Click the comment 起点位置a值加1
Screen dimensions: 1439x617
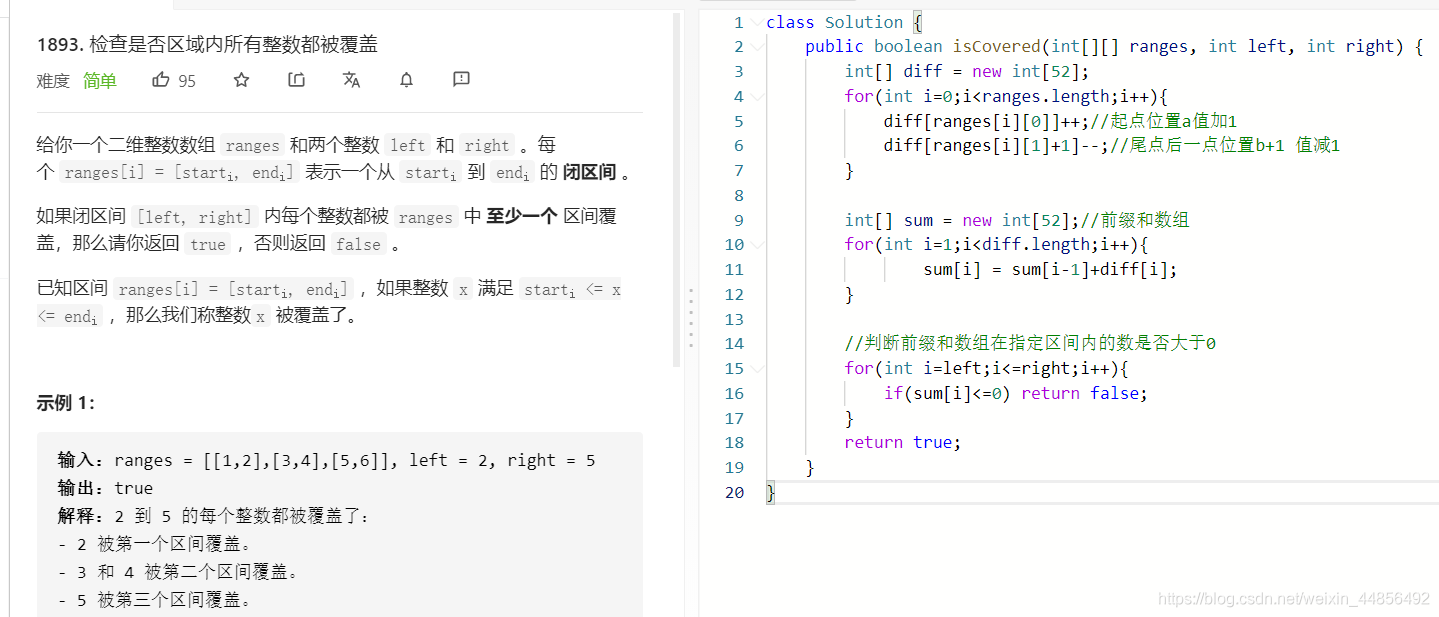(1164, 121)
